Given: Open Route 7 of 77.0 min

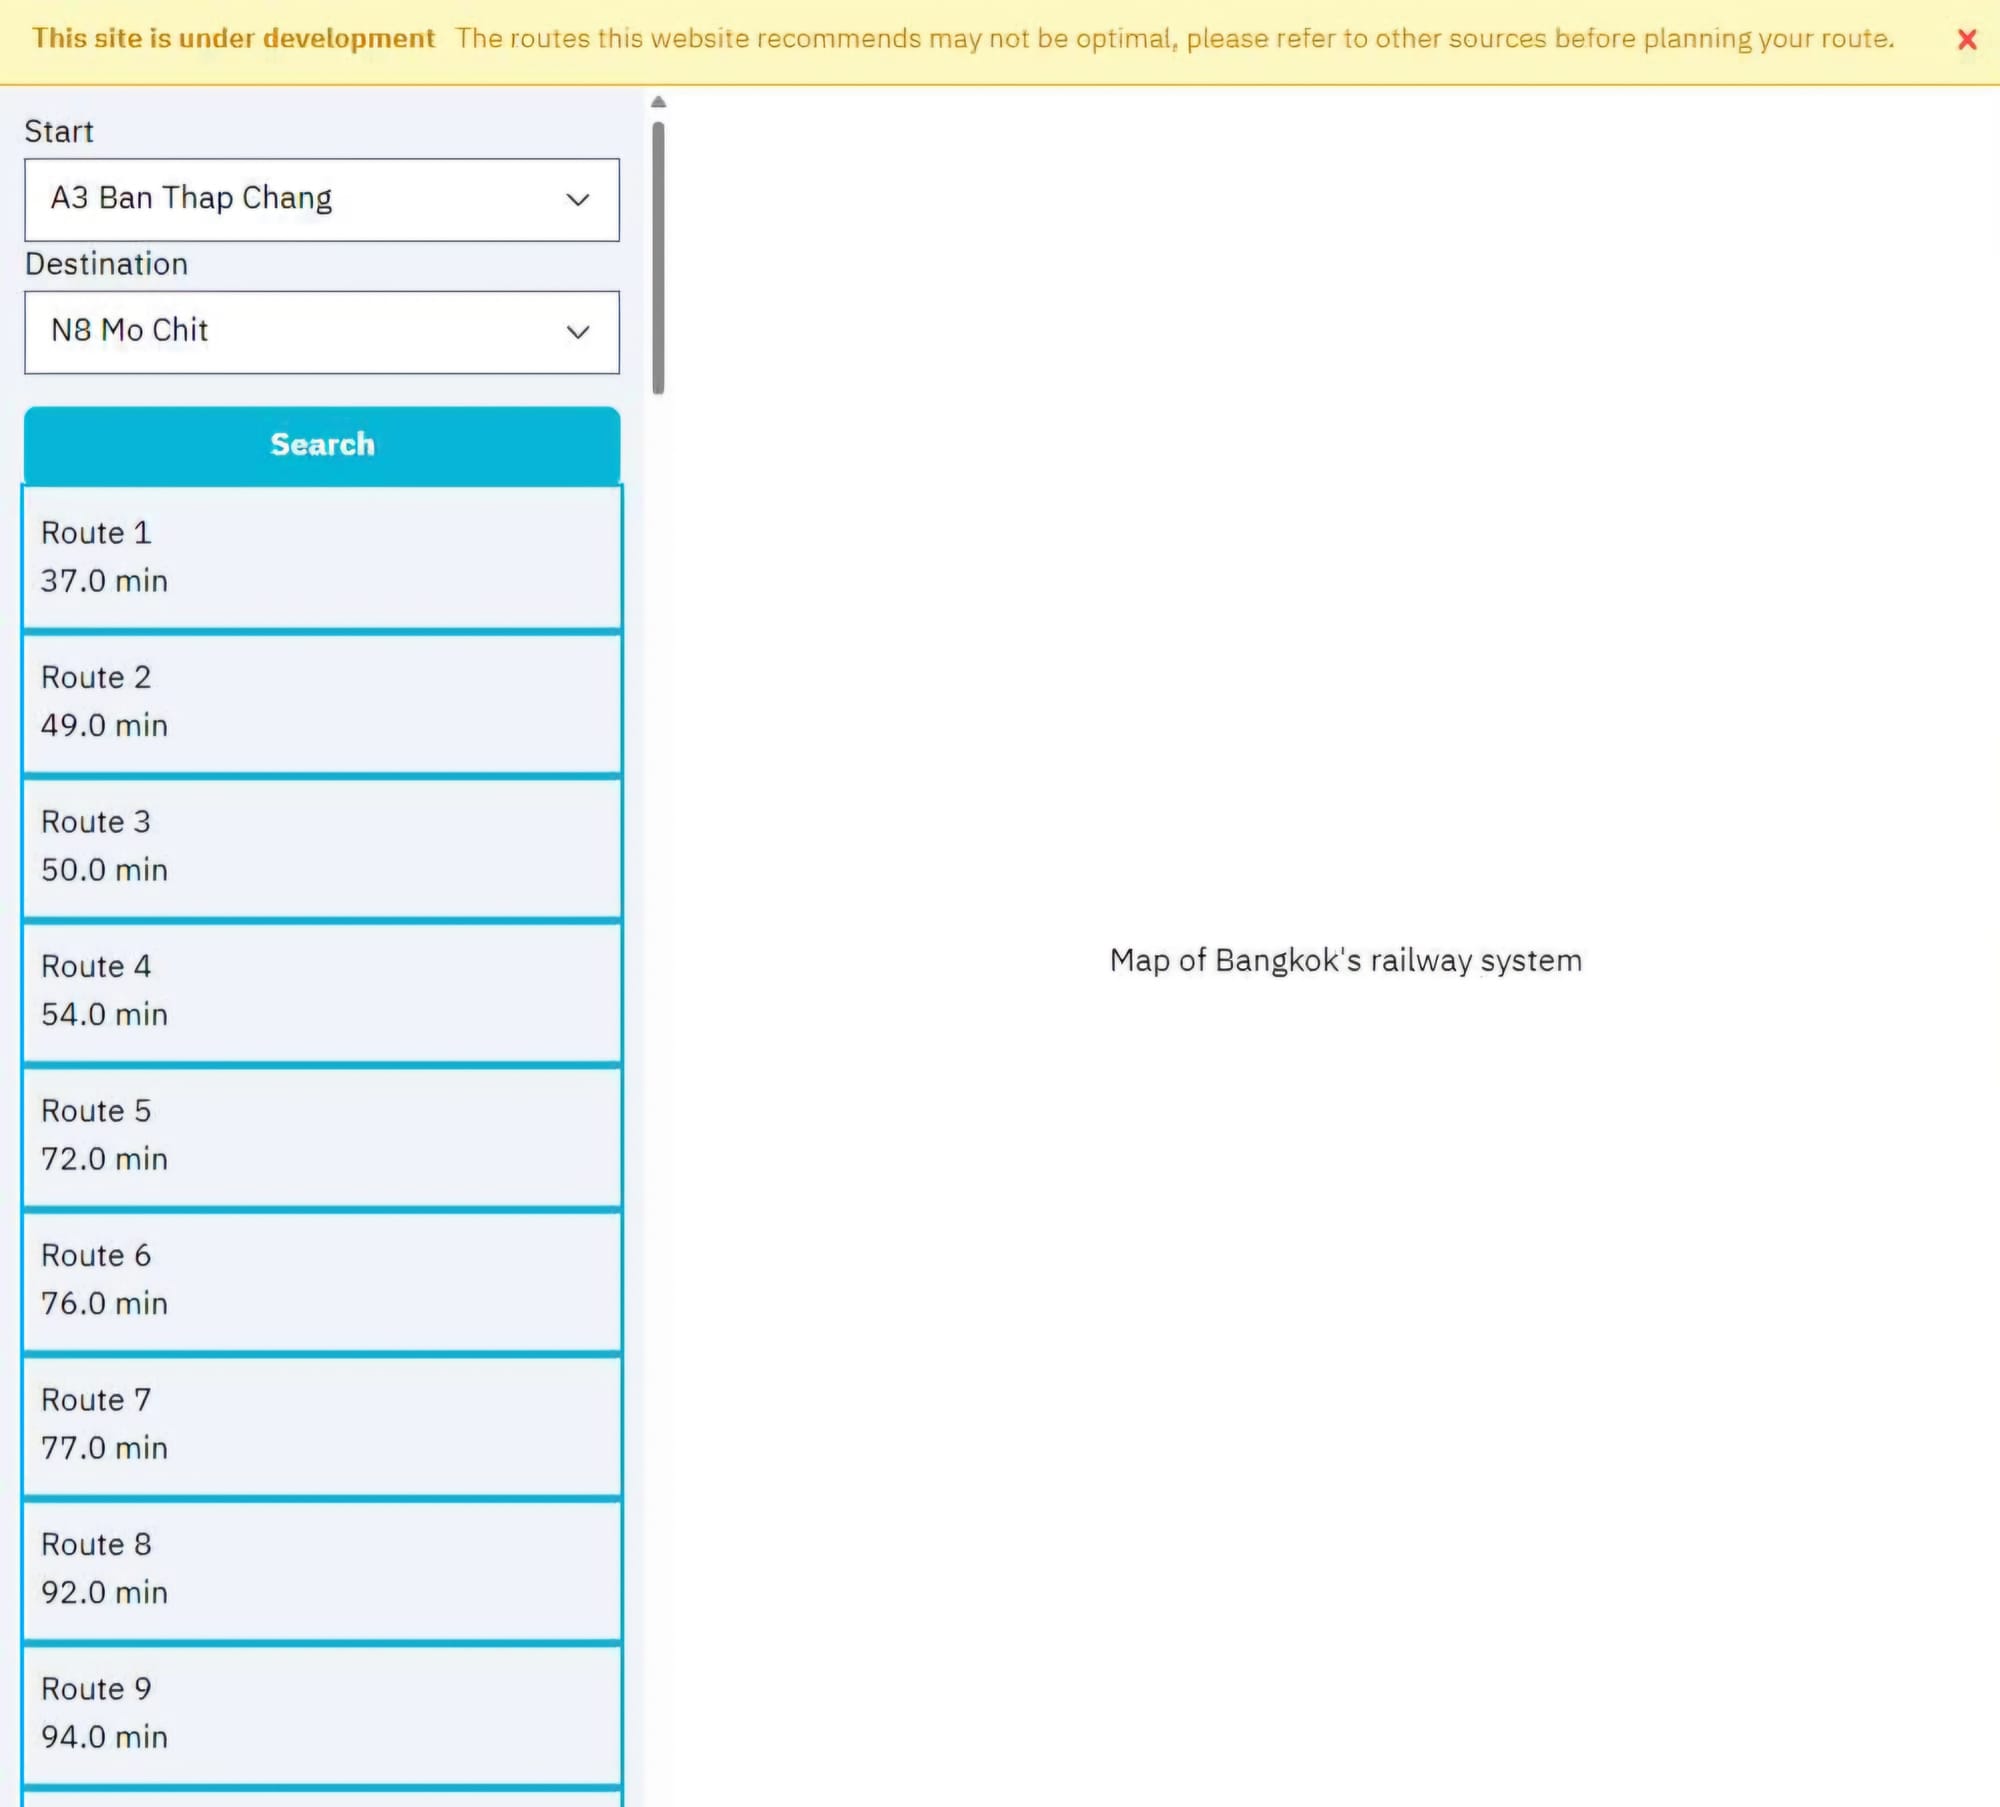Looking at the screenshot, I should (x=321, y=1424).
